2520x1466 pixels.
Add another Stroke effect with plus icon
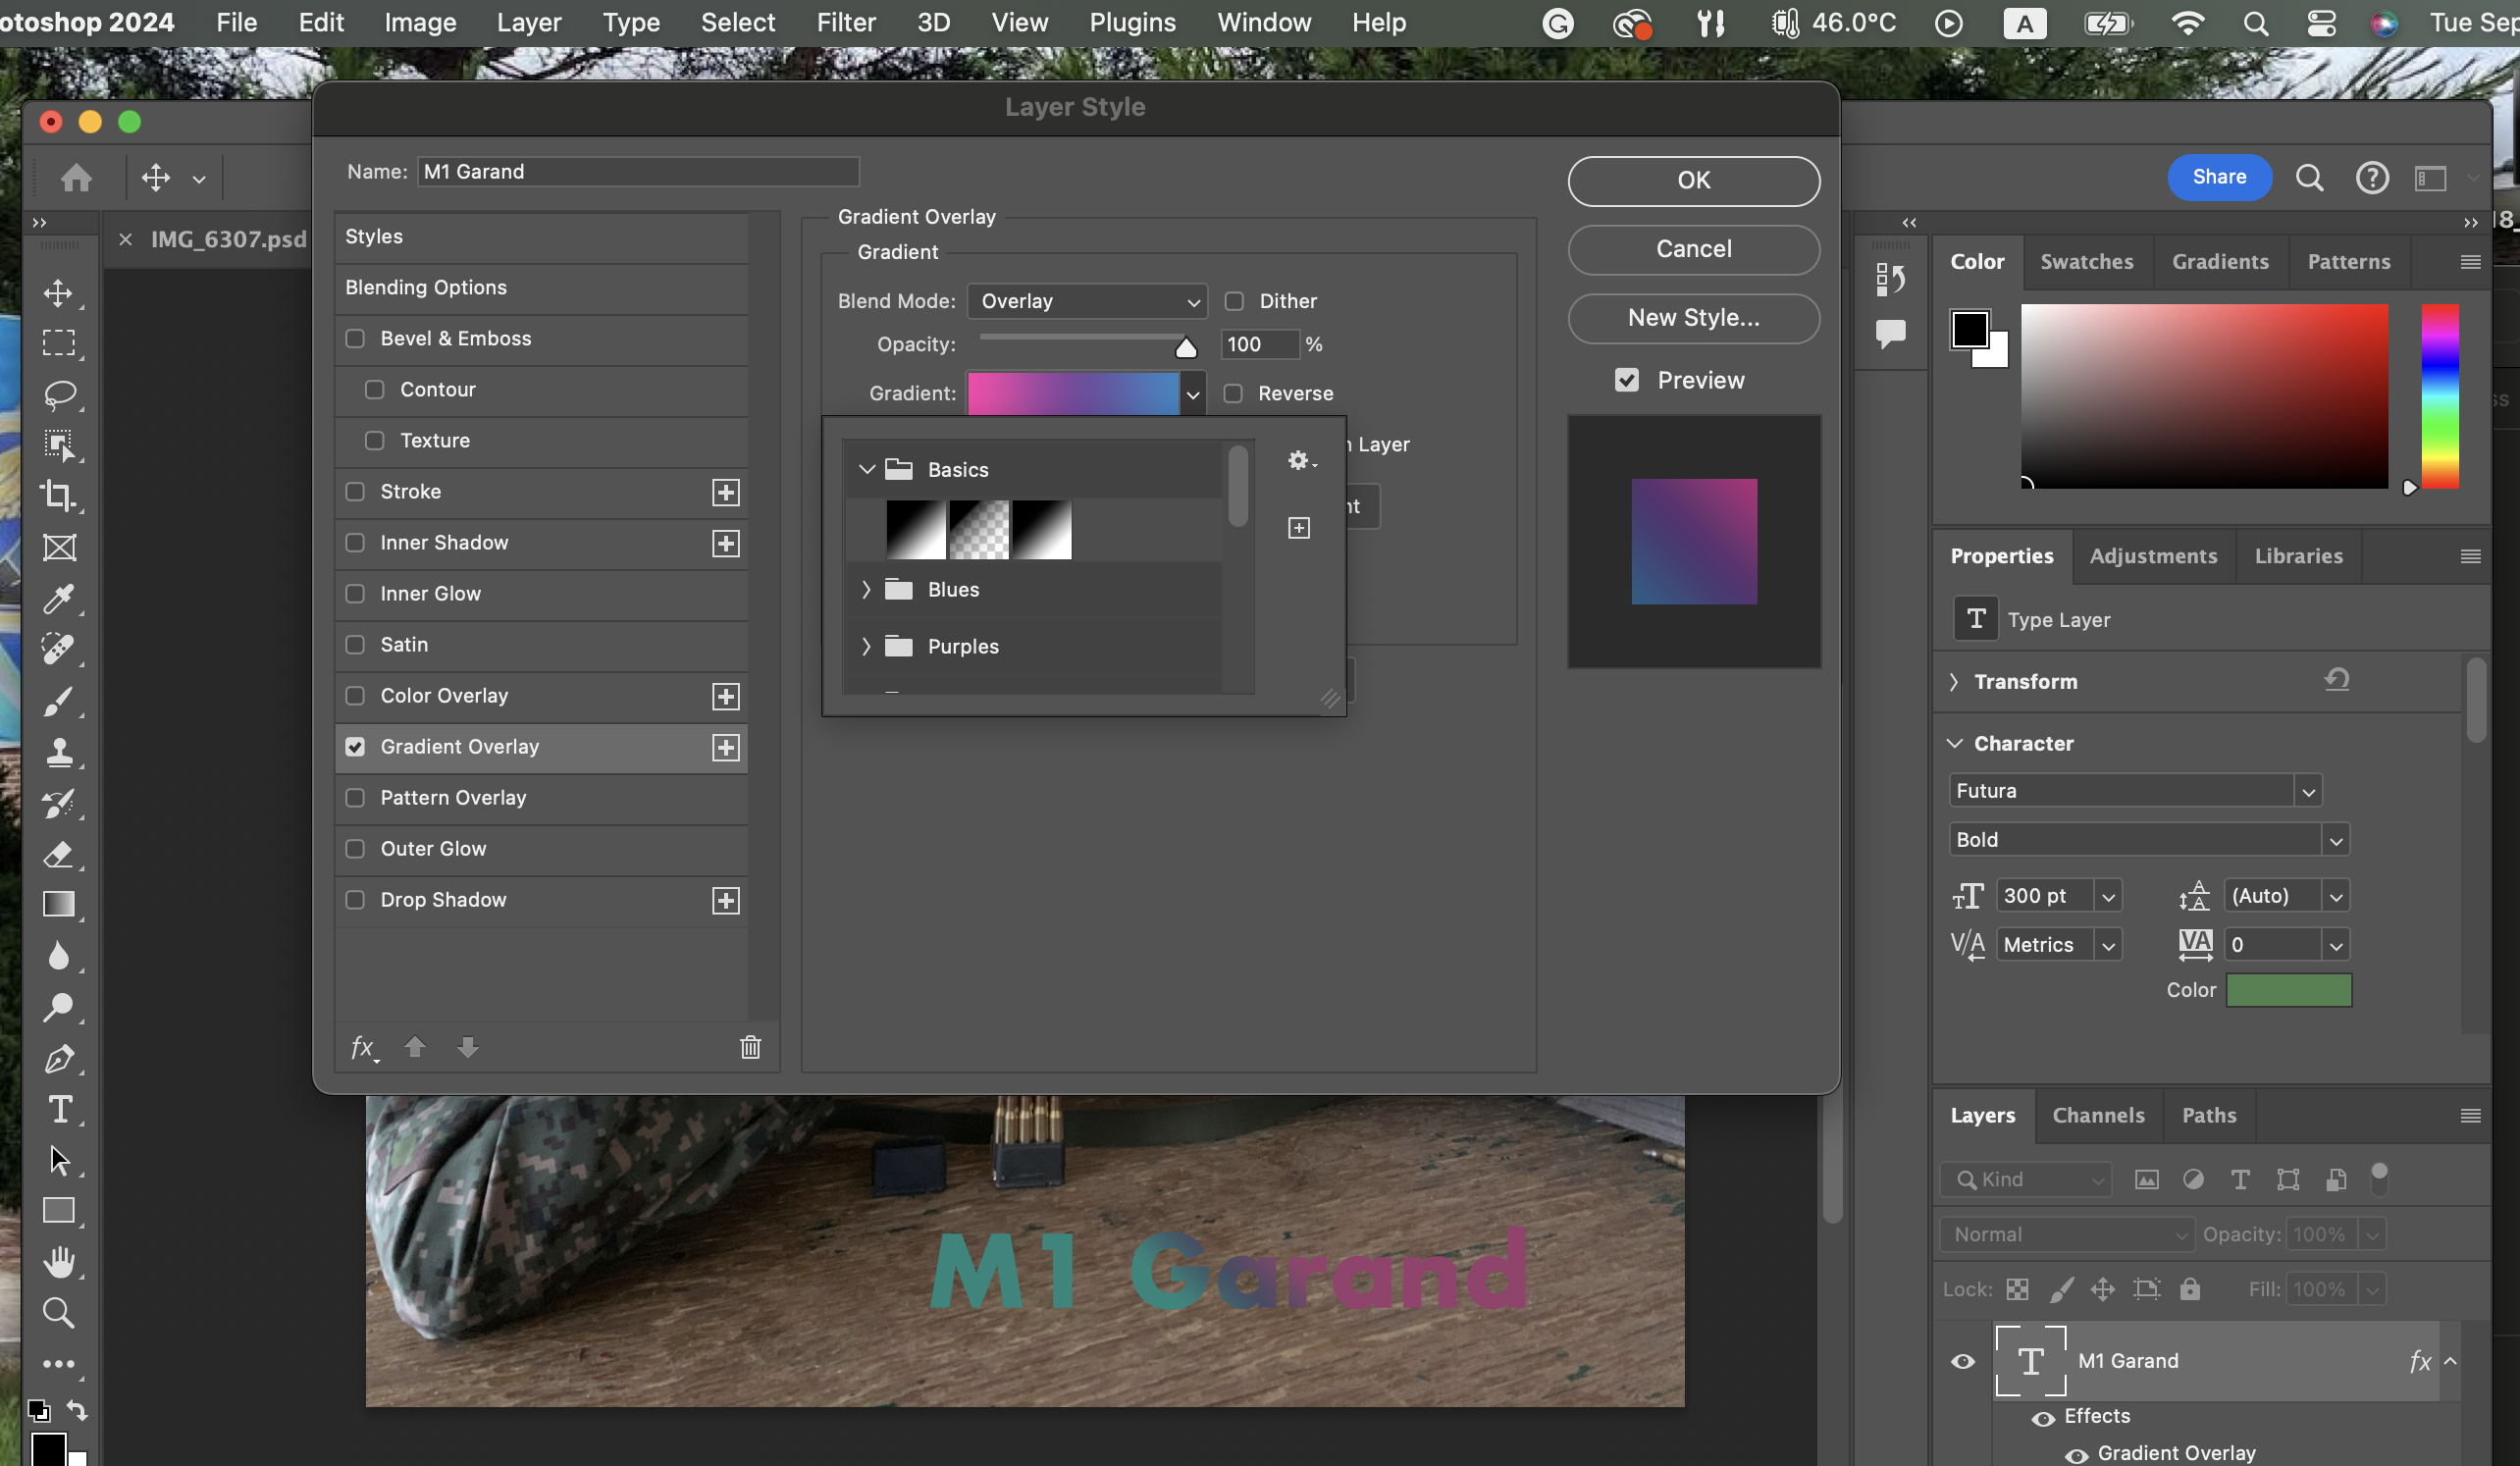click(726, 492)
